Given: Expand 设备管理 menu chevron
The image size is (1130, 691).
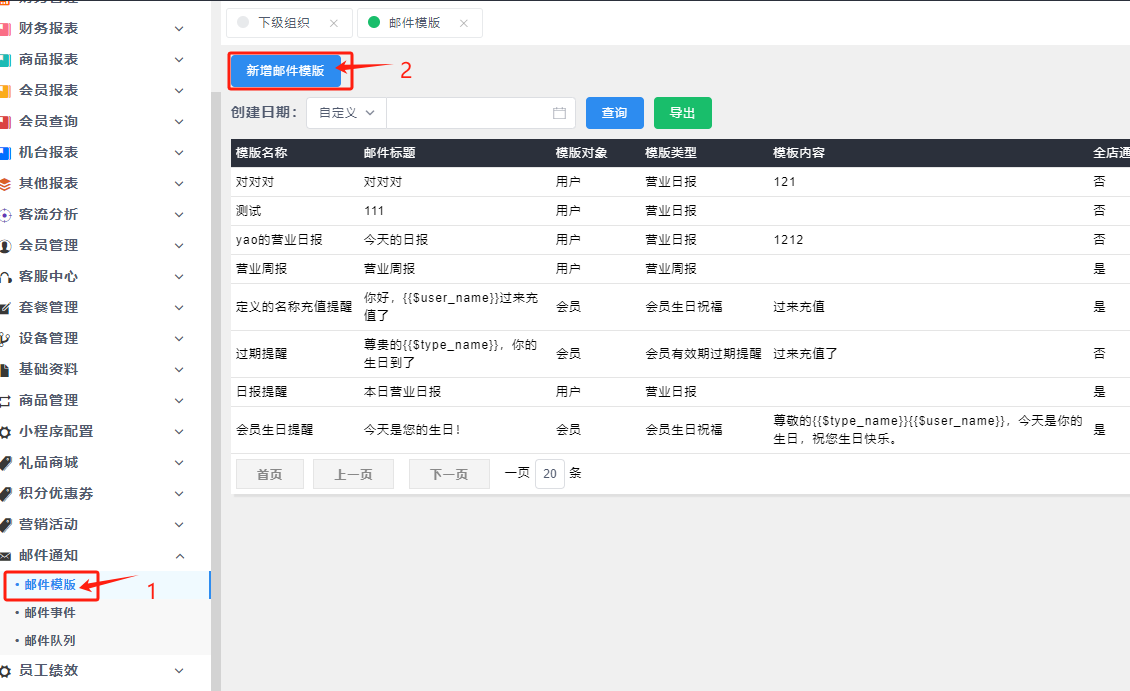Looking at the screenshot, I should [179, 339].
